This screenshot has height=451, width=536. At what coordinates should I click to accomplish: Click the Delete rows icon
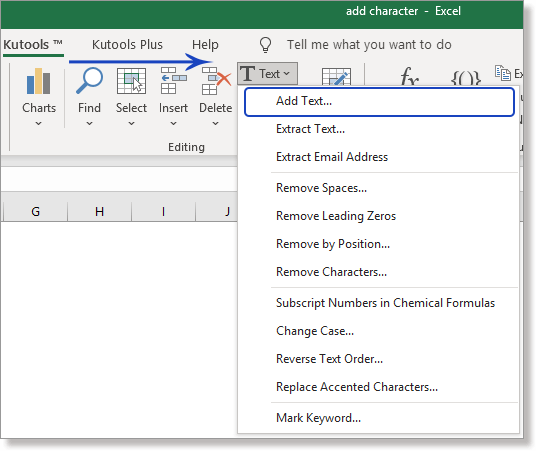(x=216, y=81)
